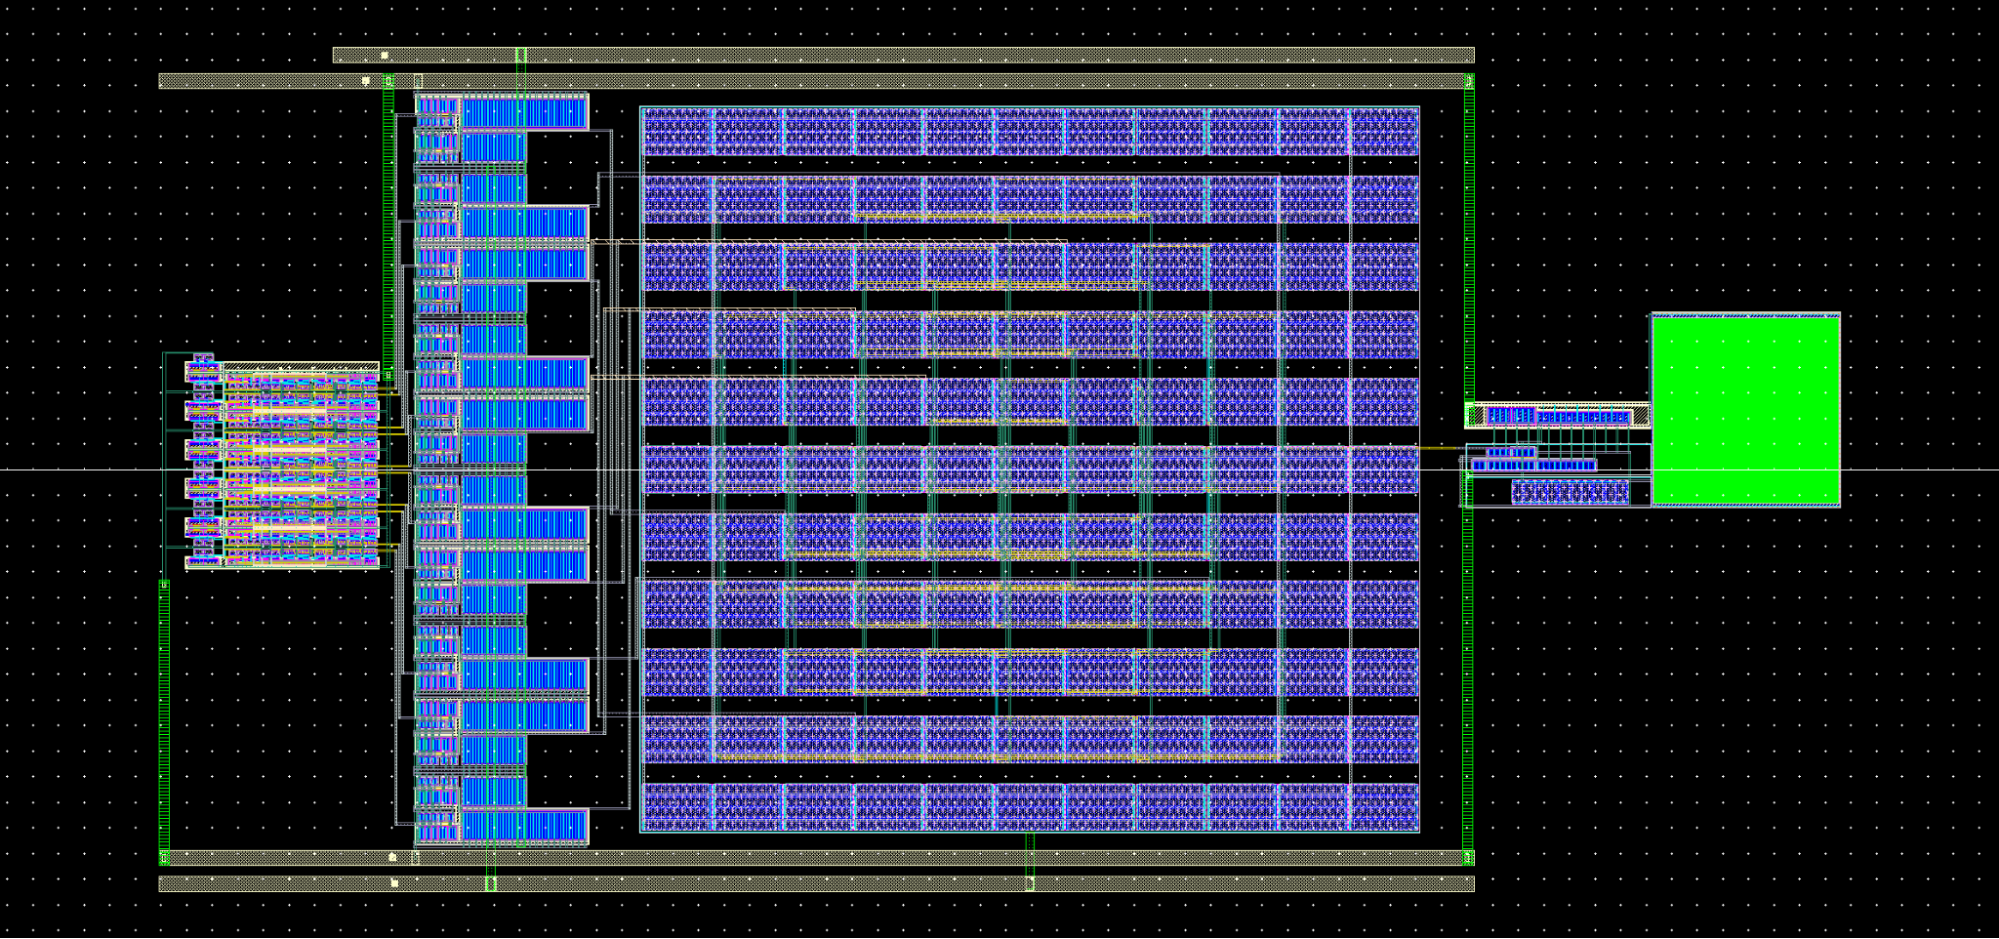
Task: Select the top-left cell of the purple array
Action: (x=676, y=131)
